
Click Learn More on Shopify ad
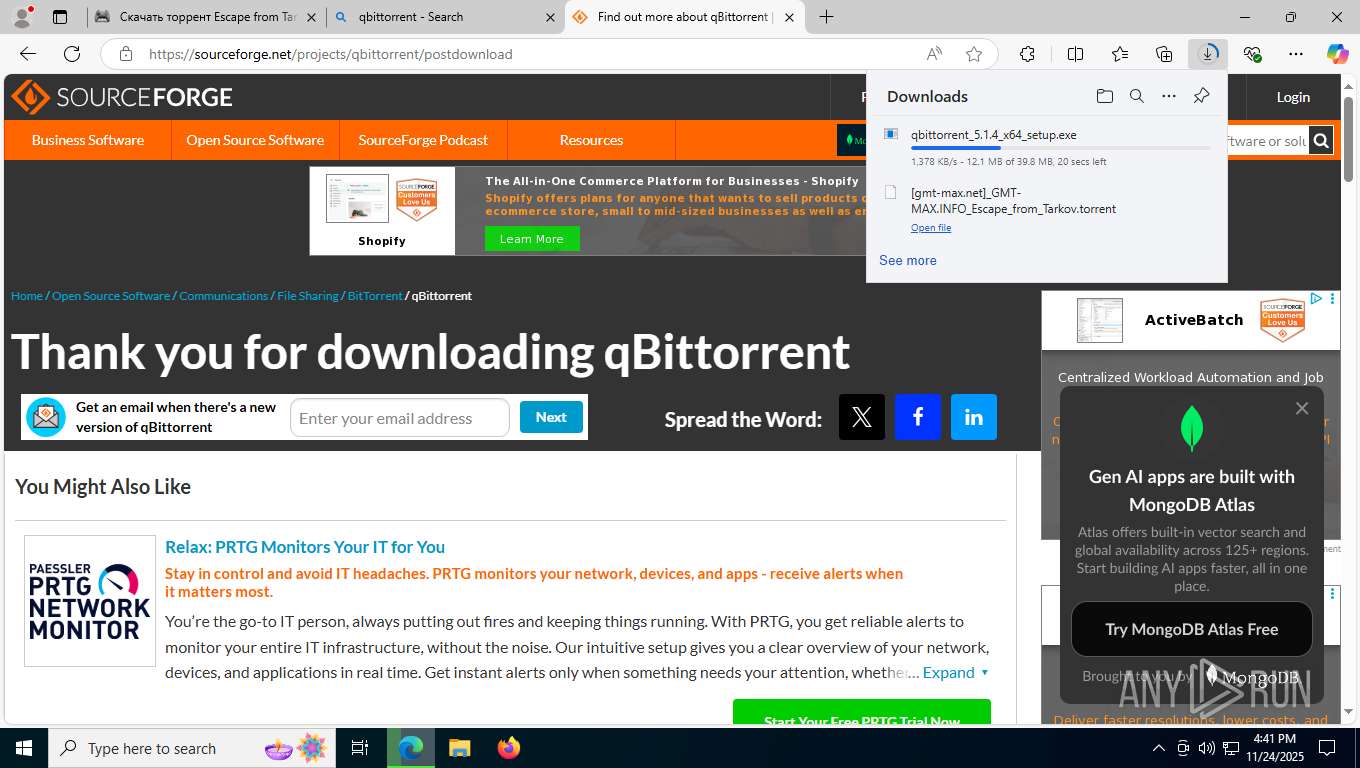[531, 239]
